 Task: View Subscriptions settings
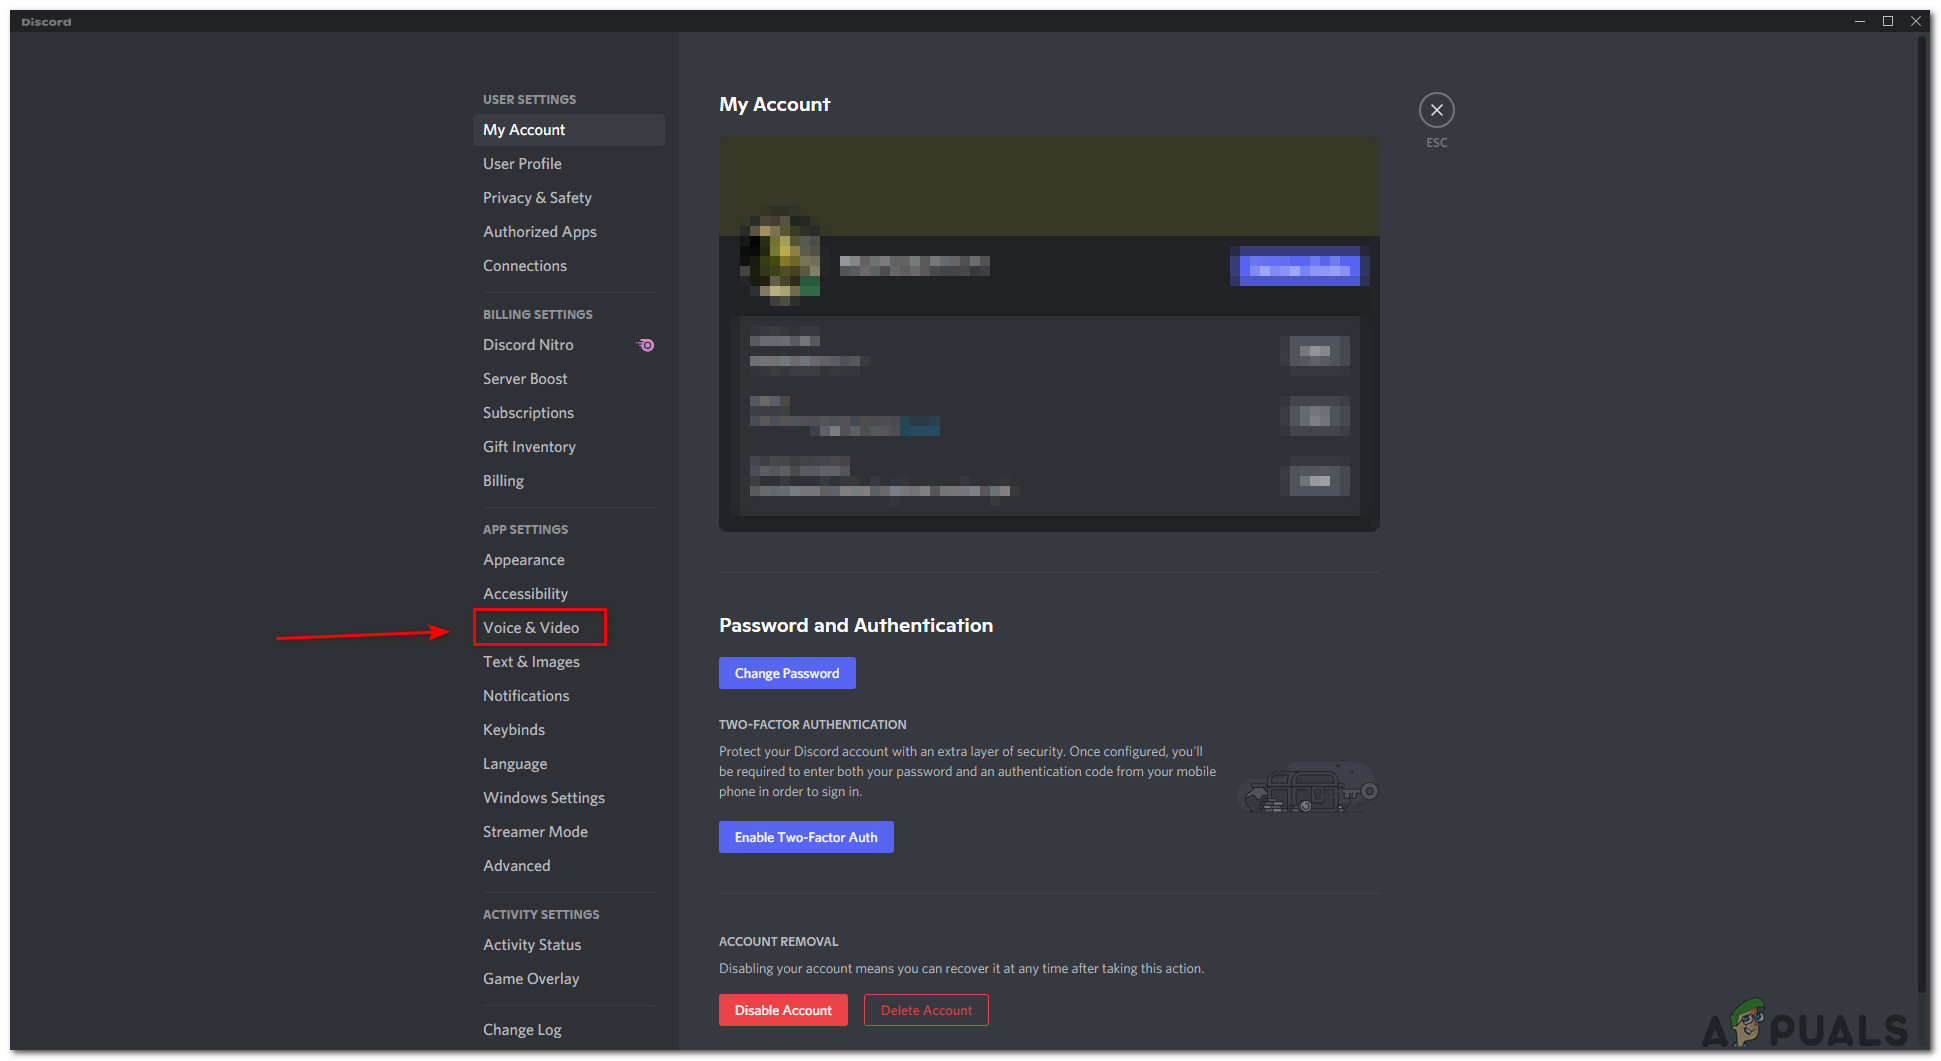(568, 413)
